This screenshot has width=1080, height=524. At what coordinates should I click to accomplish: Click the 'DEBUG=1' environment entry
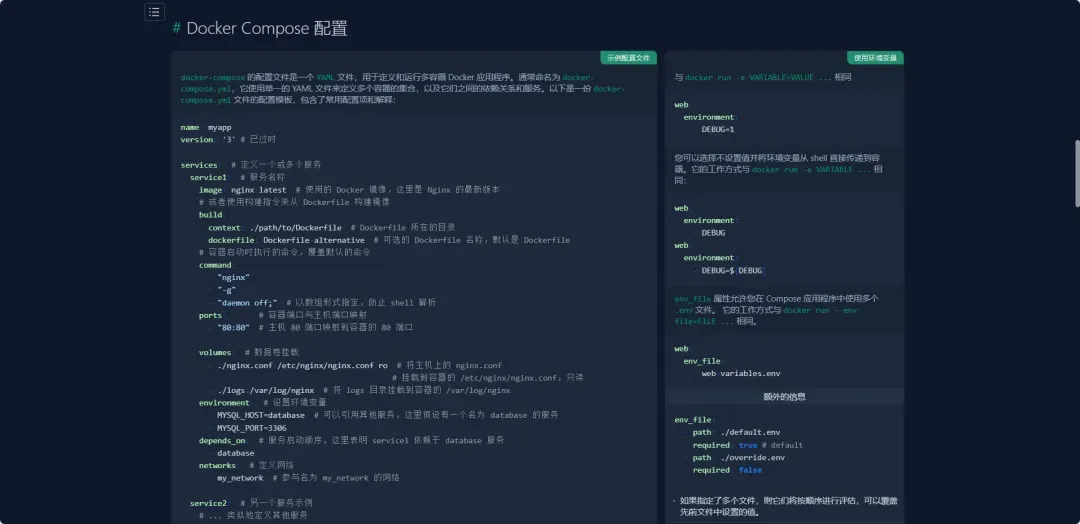[718, 129]
